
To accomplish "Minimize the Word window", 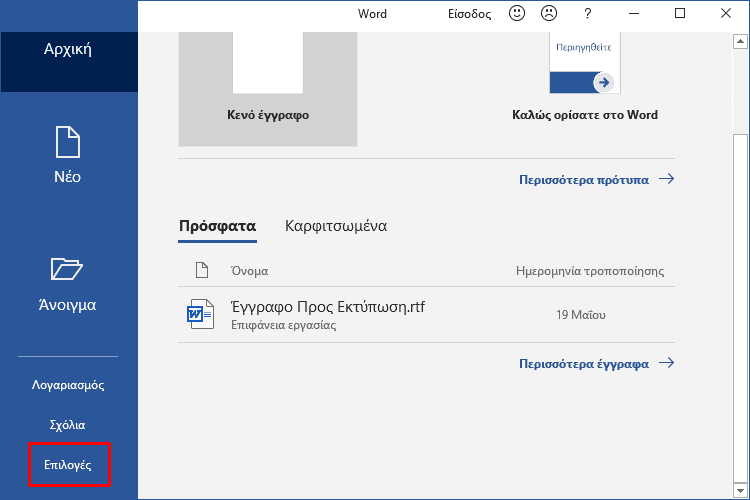I will click(634, 13).
